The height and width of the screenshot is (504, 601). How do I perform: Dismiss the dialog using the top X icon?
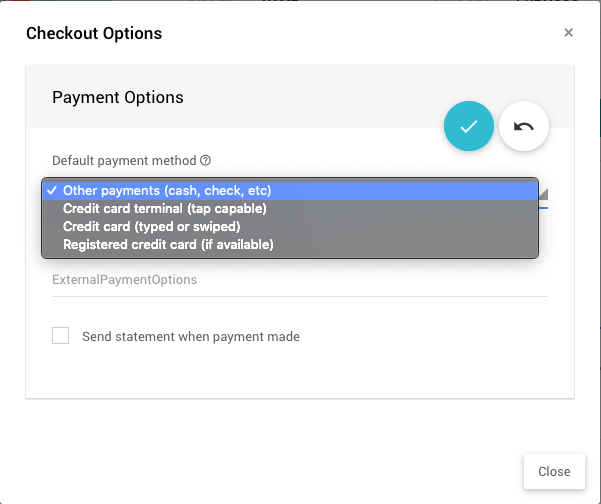click(568, 33)
